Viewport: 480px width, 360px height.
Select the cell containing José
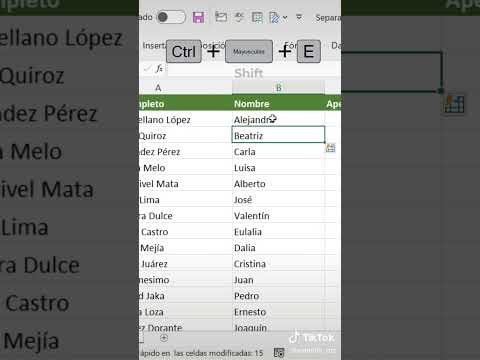point(278,199)
